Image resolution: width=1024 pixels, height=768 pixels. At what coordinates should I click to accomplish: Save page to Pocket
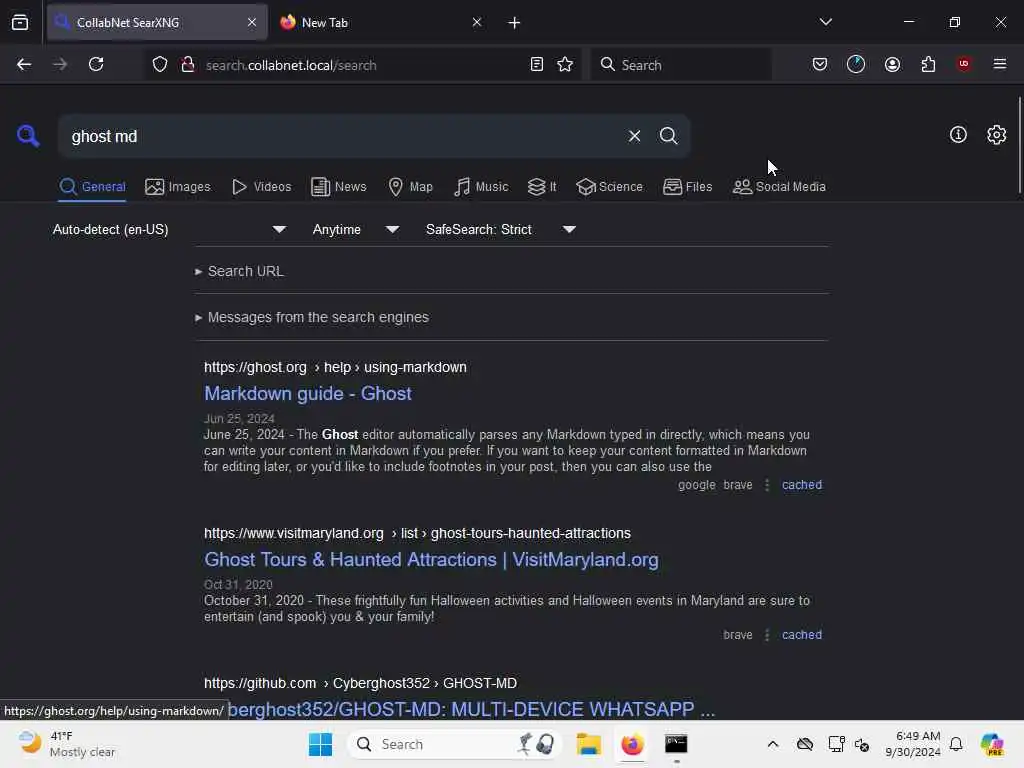[820, 64]
